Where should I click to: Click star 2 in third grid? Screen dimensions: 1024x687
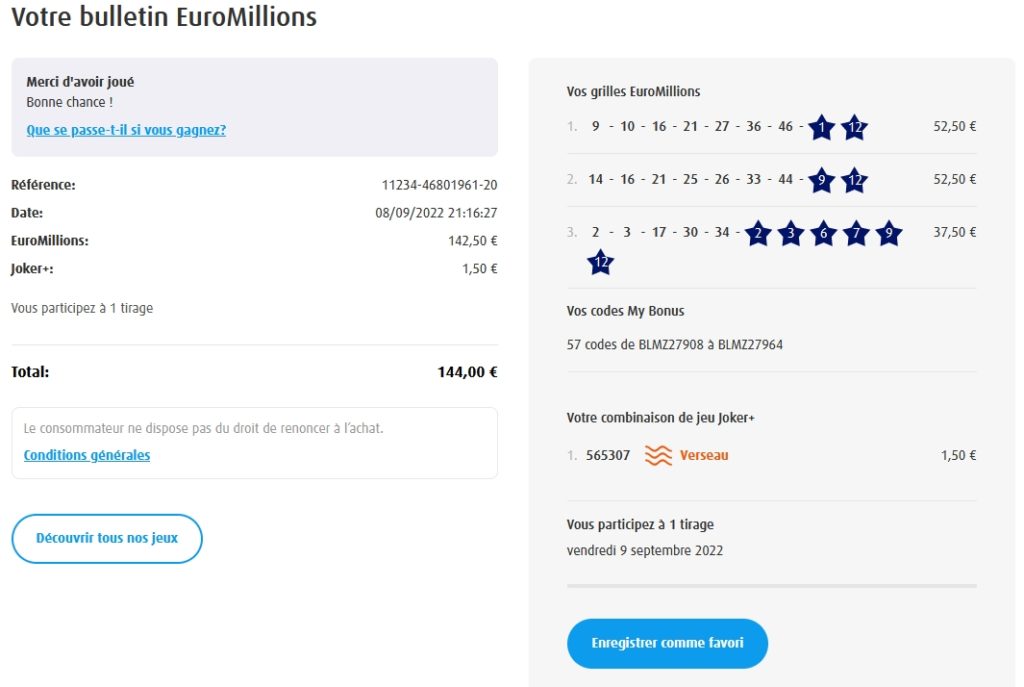757,234
